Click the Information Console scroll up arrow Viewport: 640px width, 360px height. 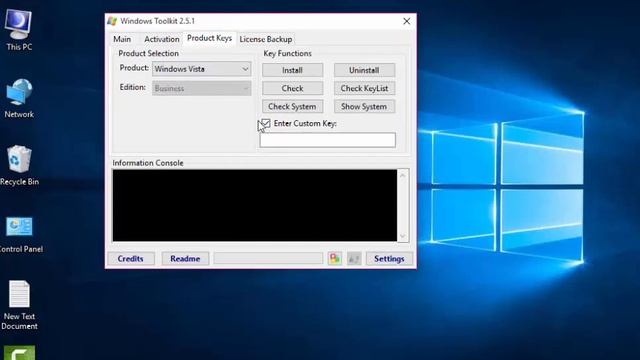(x=402, y=176)
